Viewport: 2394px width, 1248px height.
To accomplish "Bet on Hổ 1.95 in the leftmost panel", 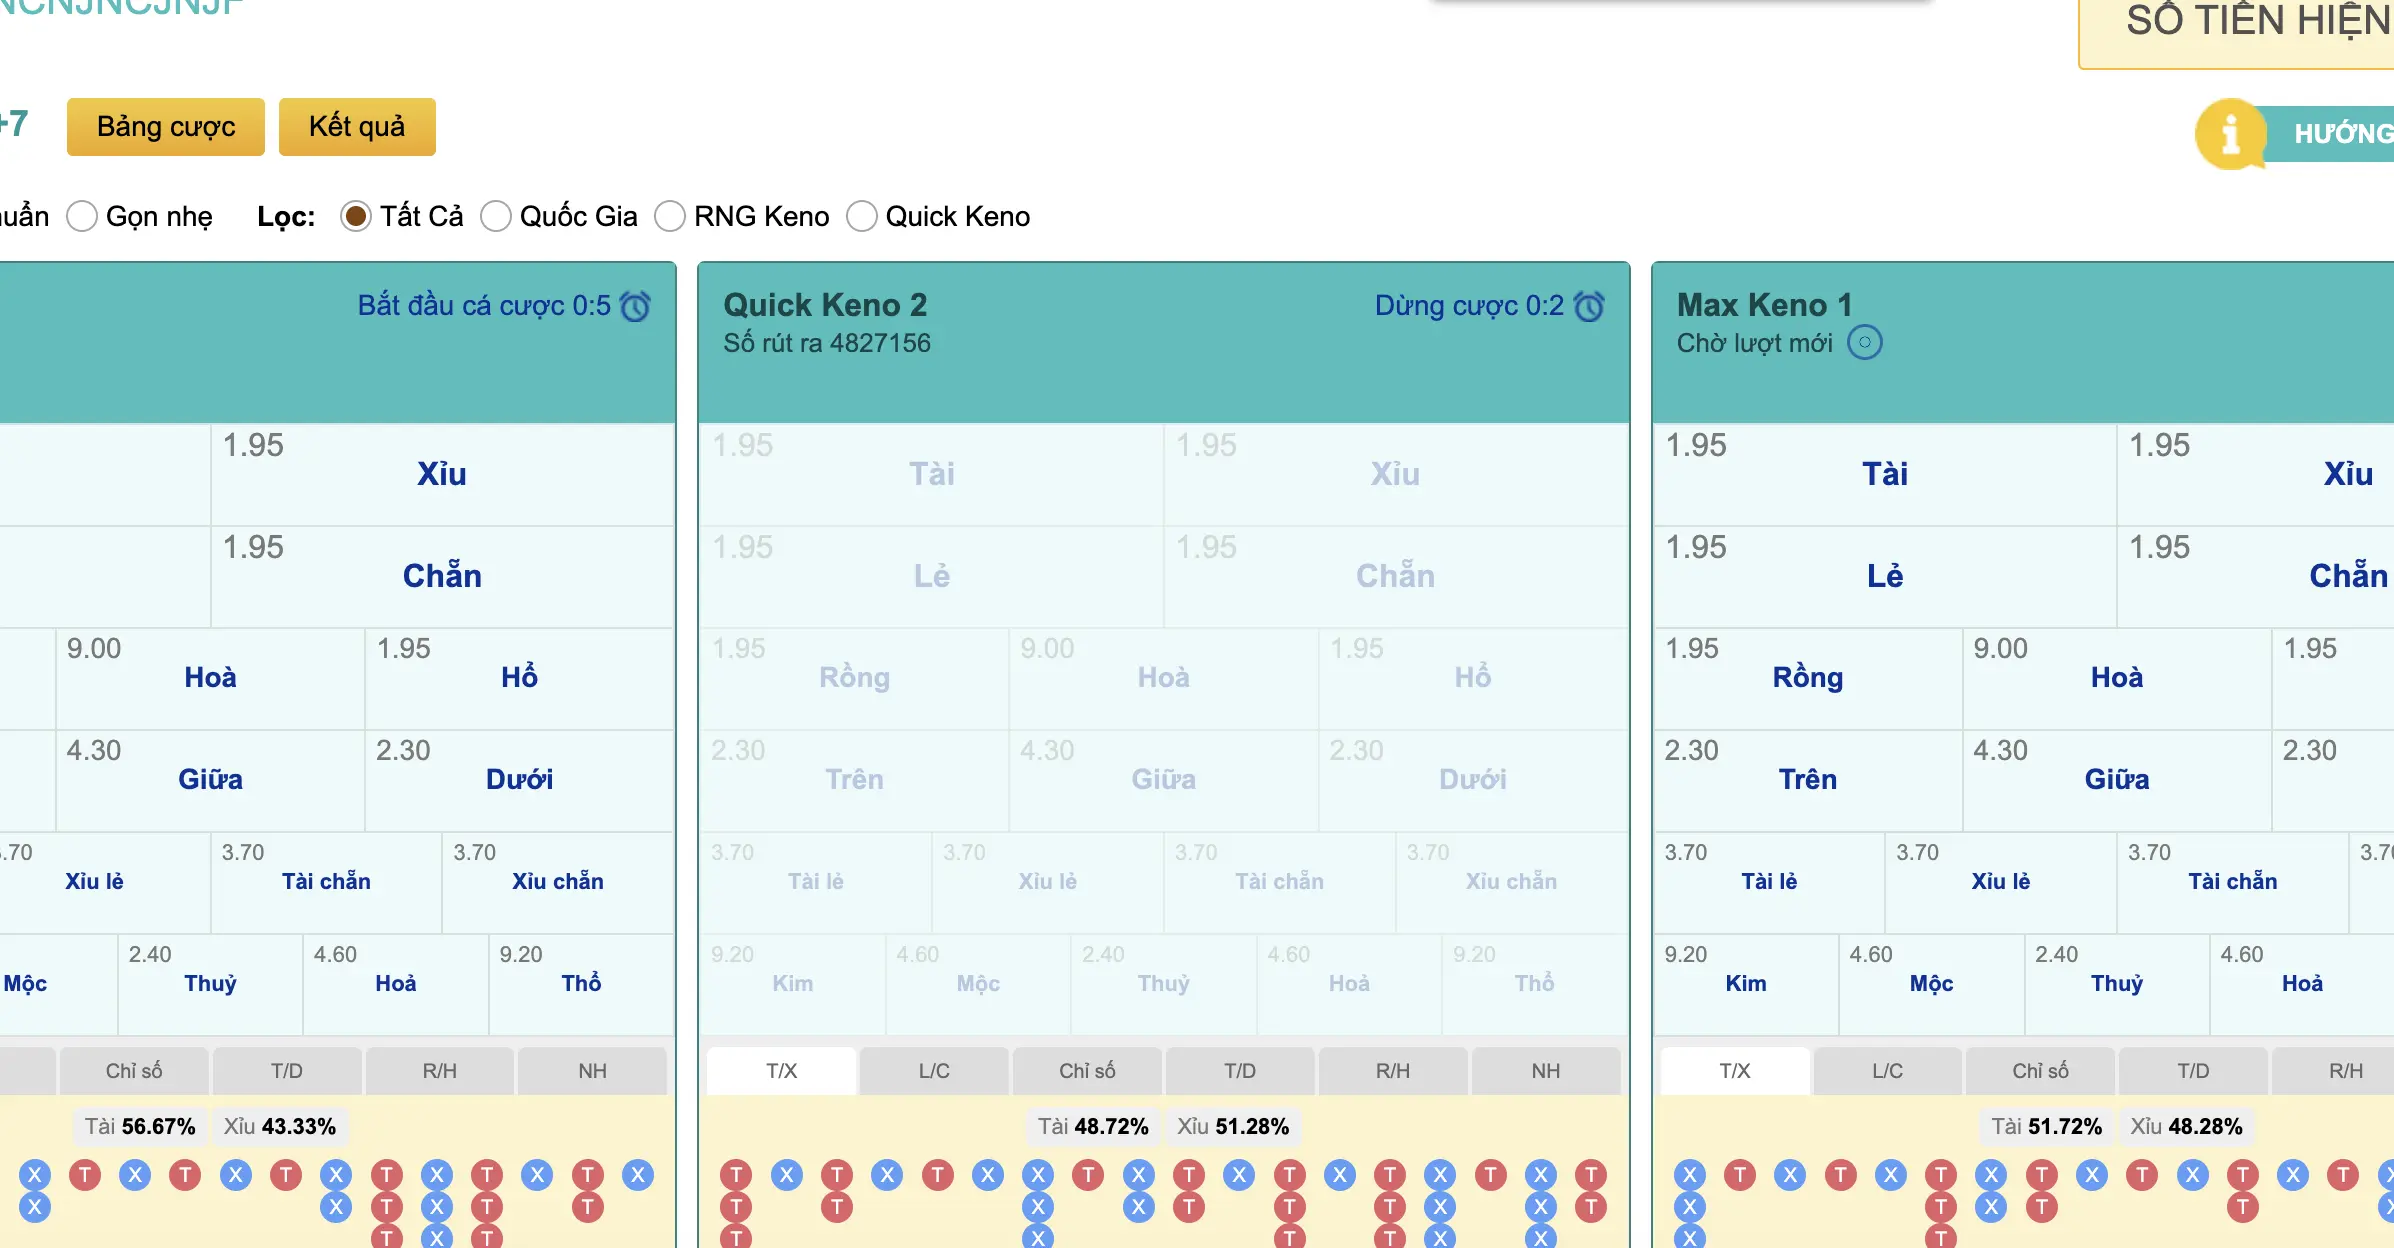I will point(519,679).
